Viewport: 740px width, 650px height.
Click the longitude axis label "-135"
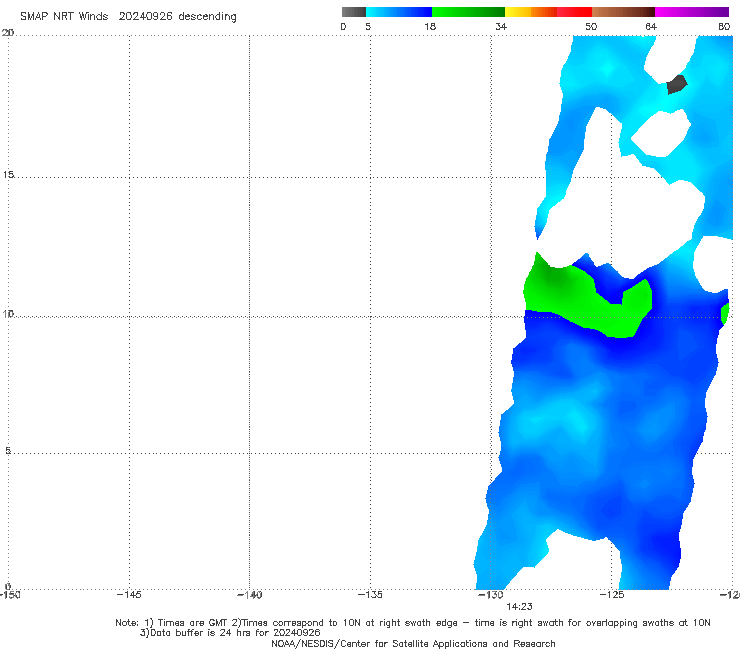pyautogui.click(x=370, y=595)
